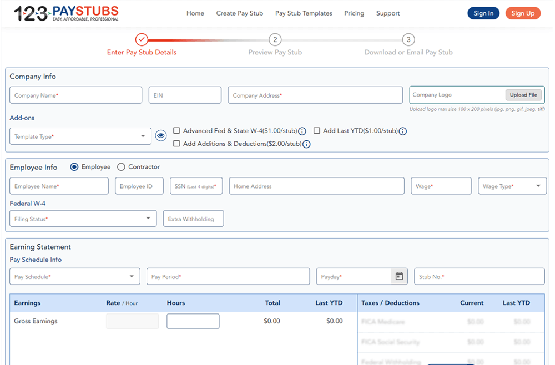
Task: Open the Payday calendar picker icon
Action: point(399,276)
